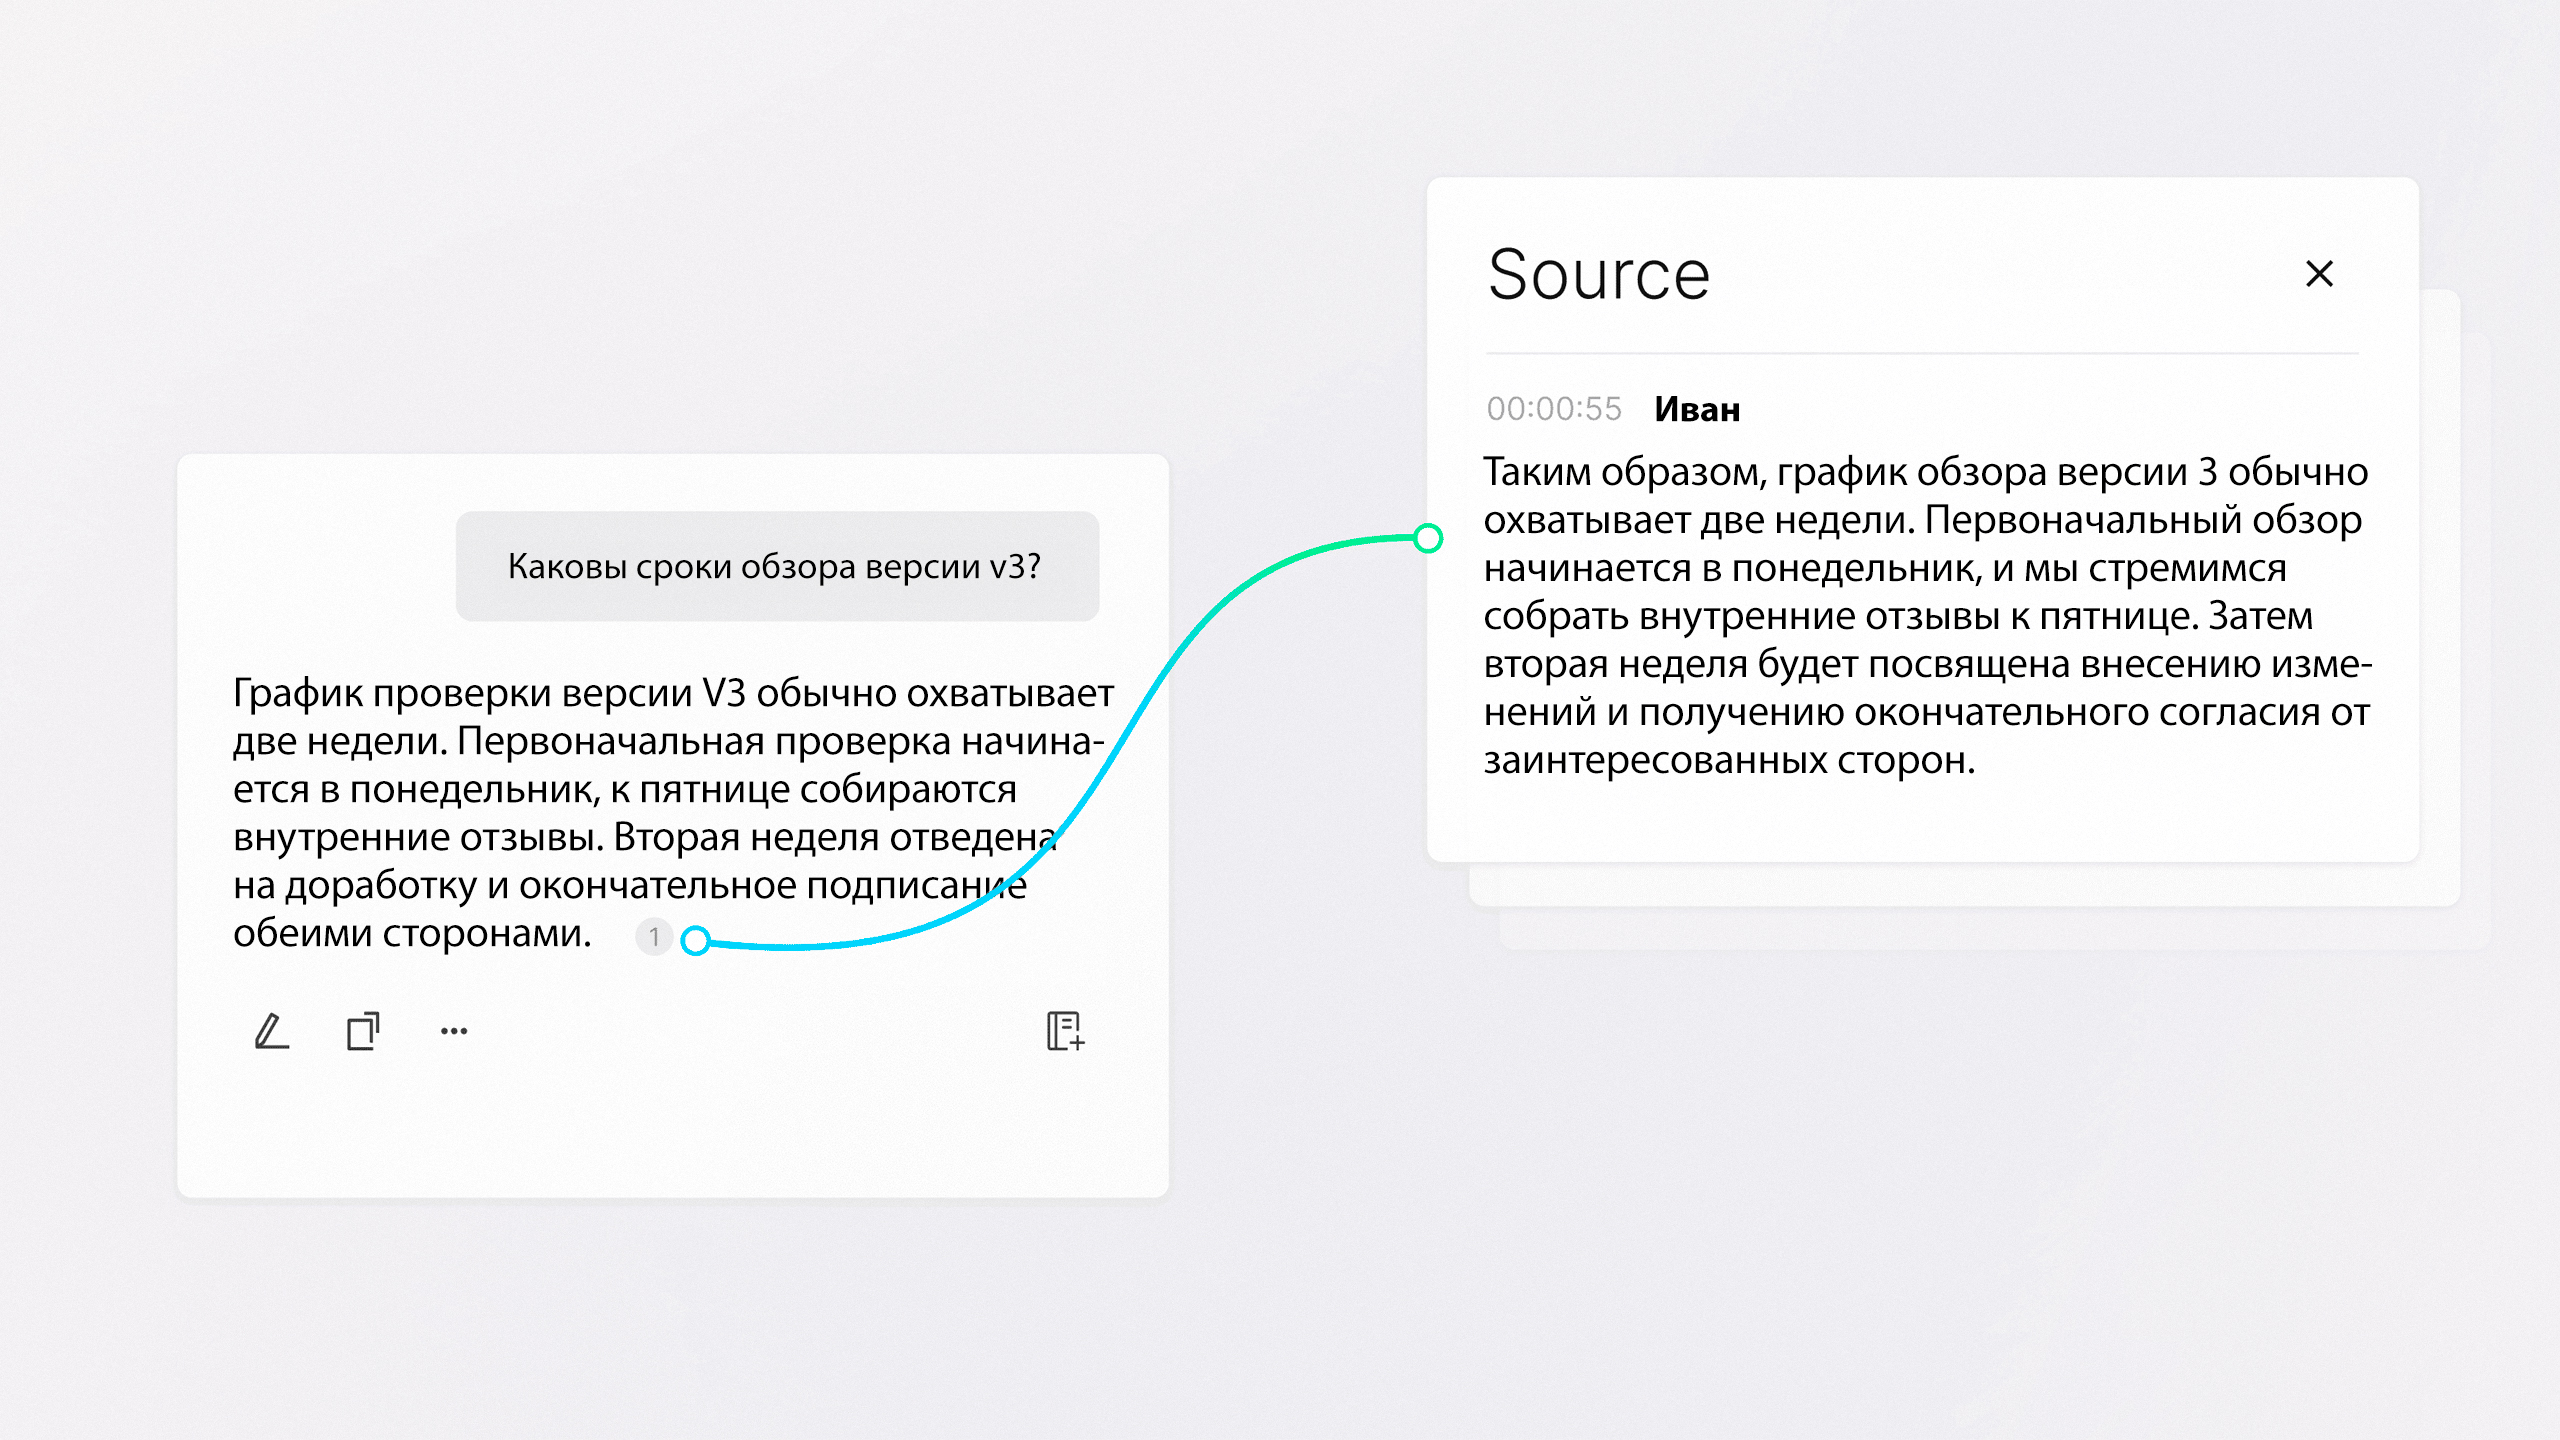The height and width of the screenshot is (1440, 2560).
Task: Close the Source panel with the X
Action: click(2319, 274)
